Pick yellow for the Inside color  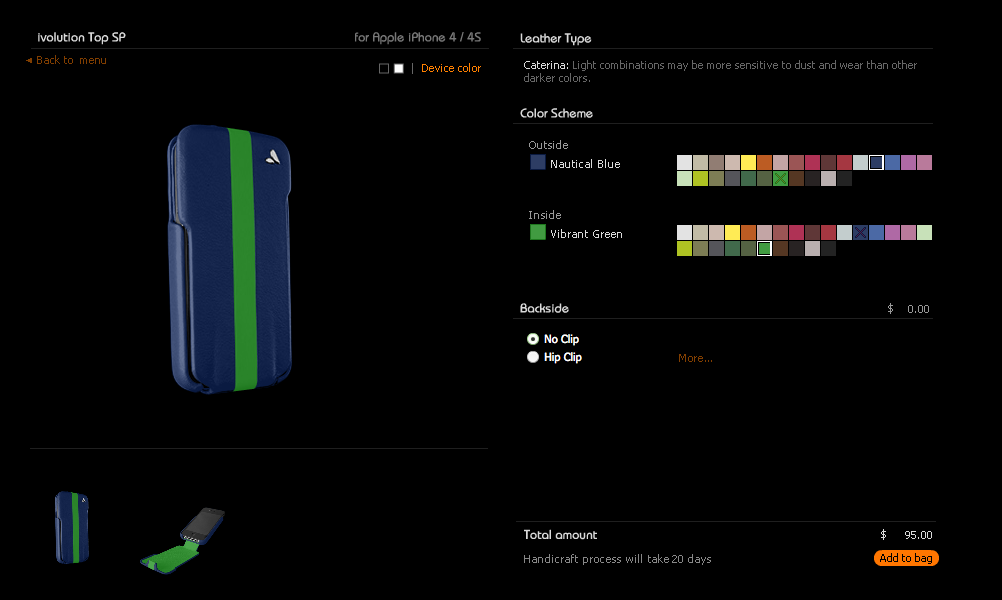tap(732, 232)
